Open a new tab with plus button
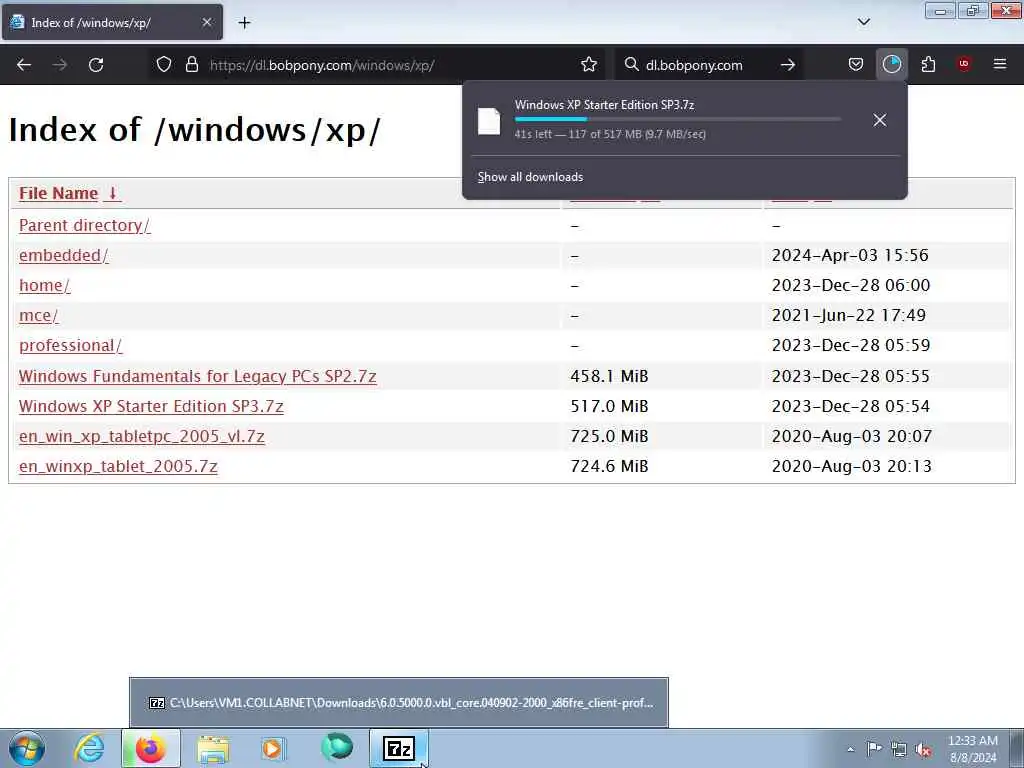This screenshot has width=1024, height=768. pos(244,23)
